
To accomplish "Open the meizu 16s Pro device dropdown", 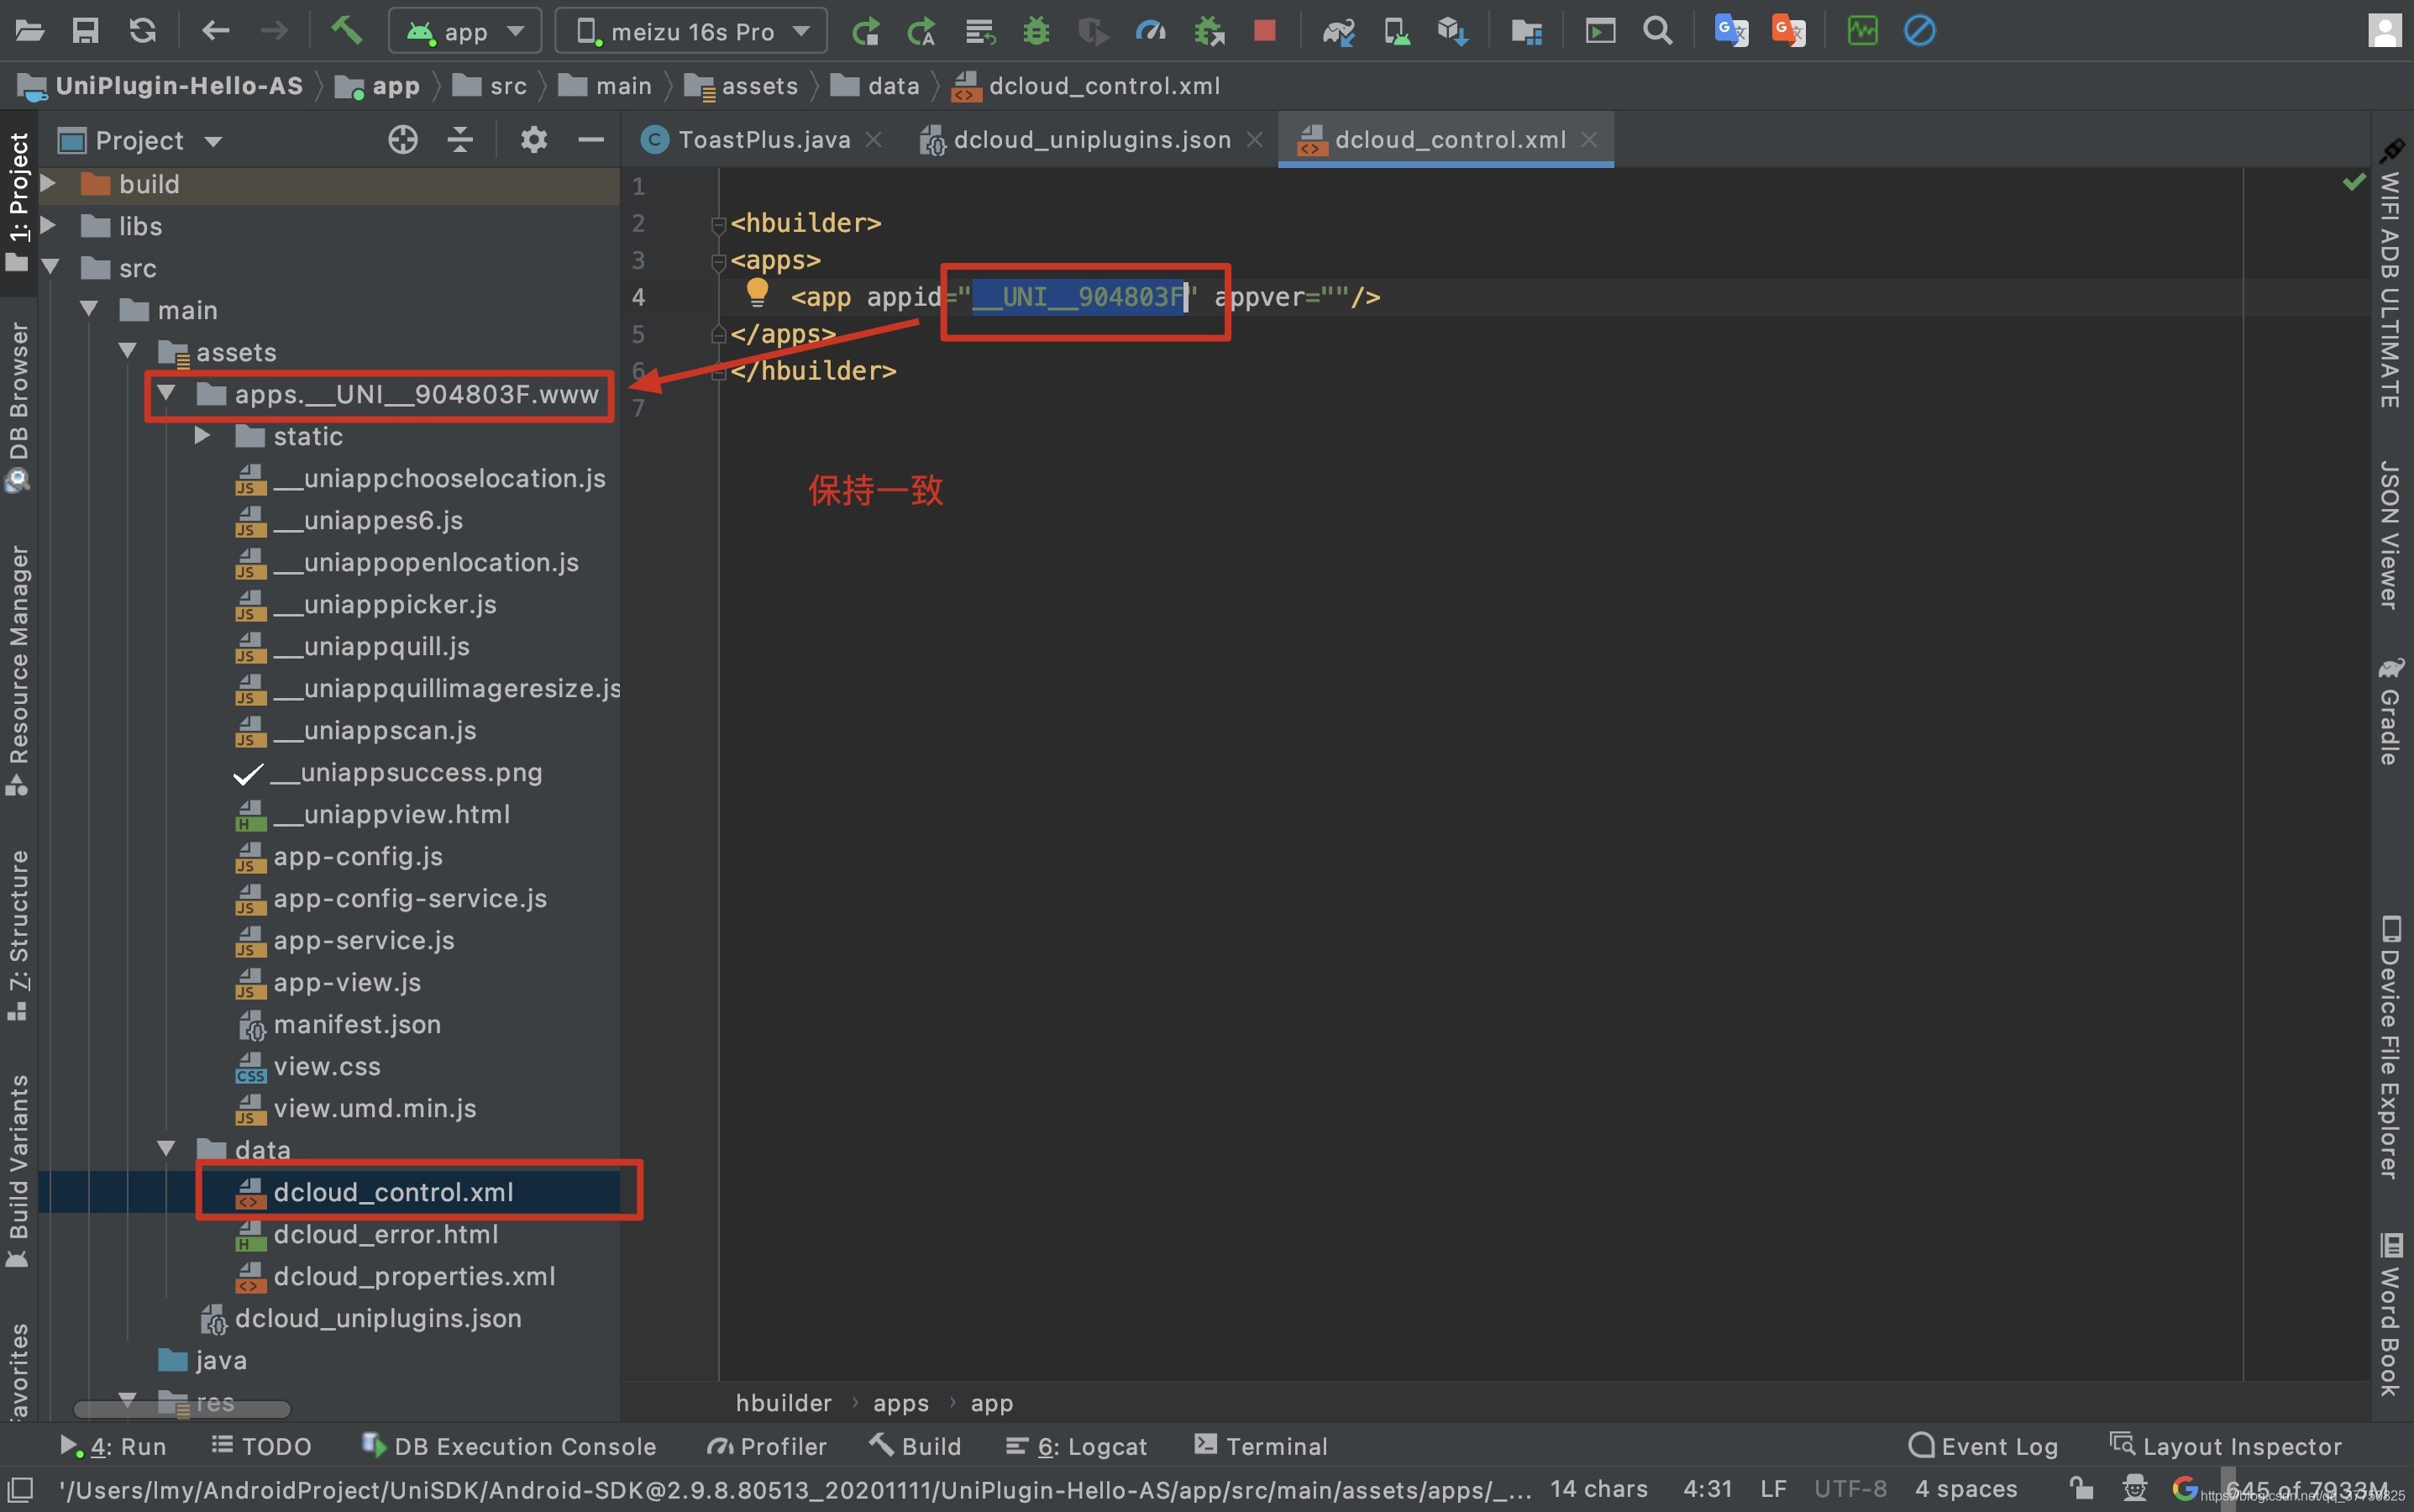I will [x=691, y=31].
